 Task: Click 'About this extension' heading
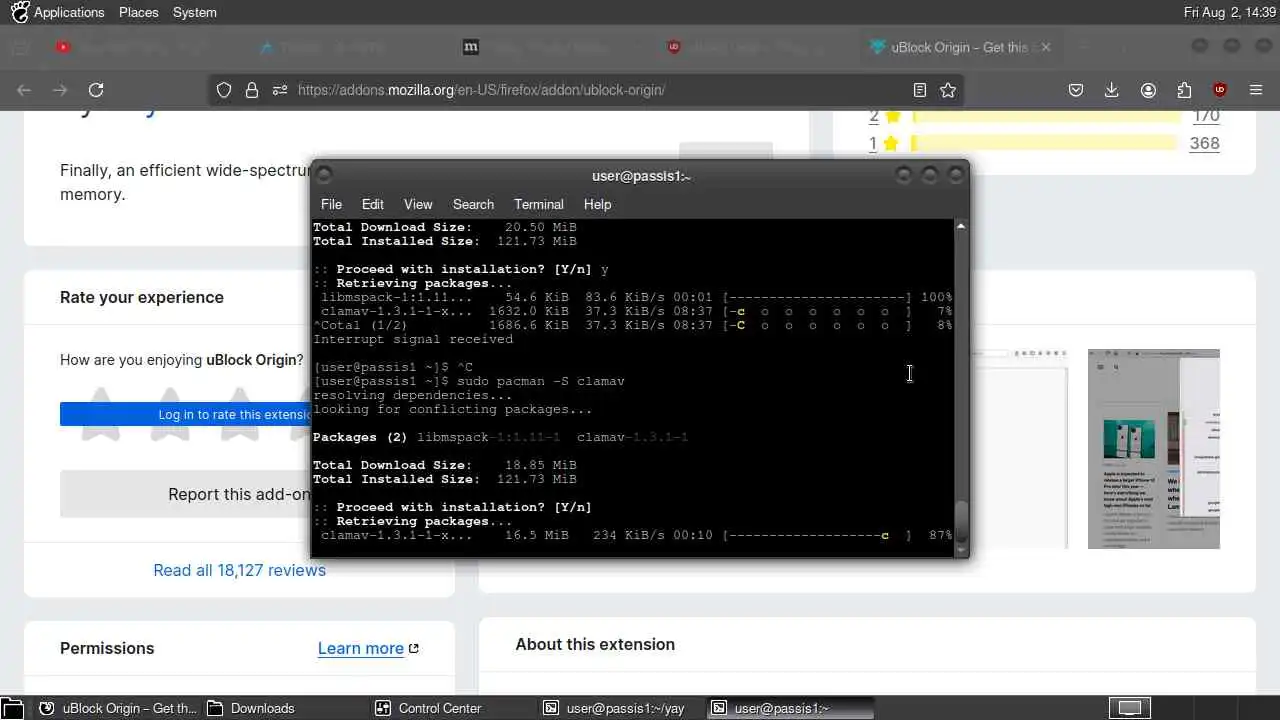(595, 644)
